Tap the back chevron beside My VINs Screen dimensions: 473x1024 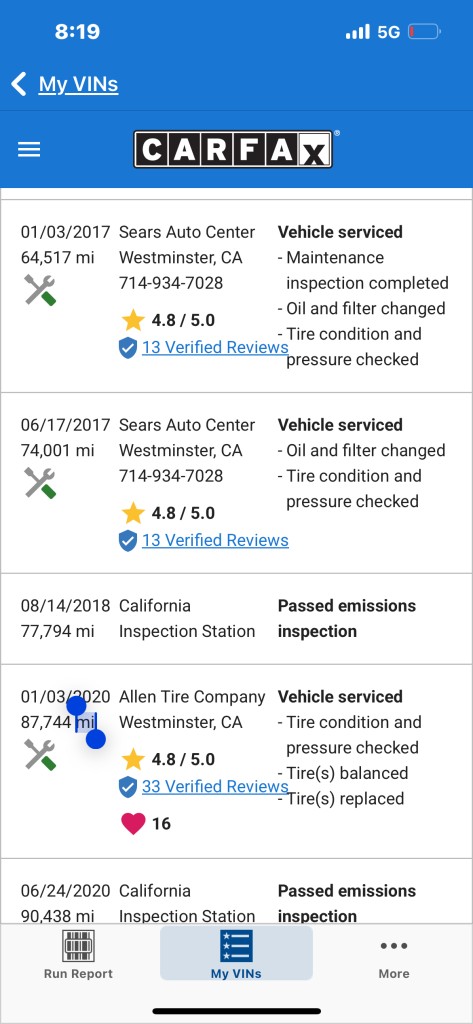[x=19, y=84]
